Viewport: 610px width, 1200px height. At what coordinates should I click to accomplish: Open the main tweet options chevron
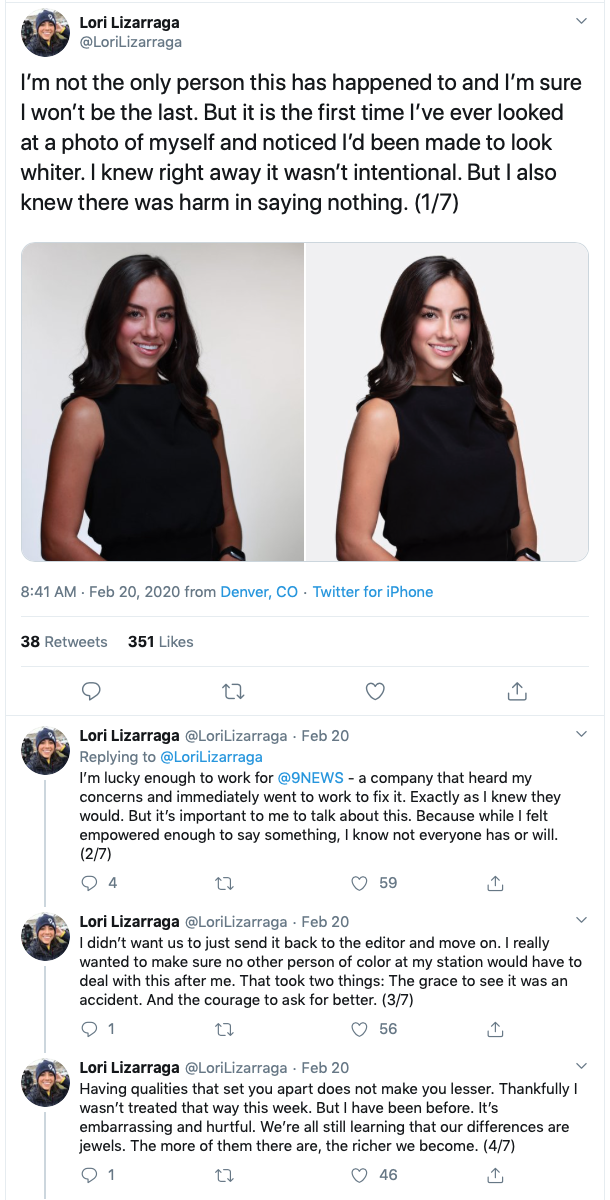[582, 20]
